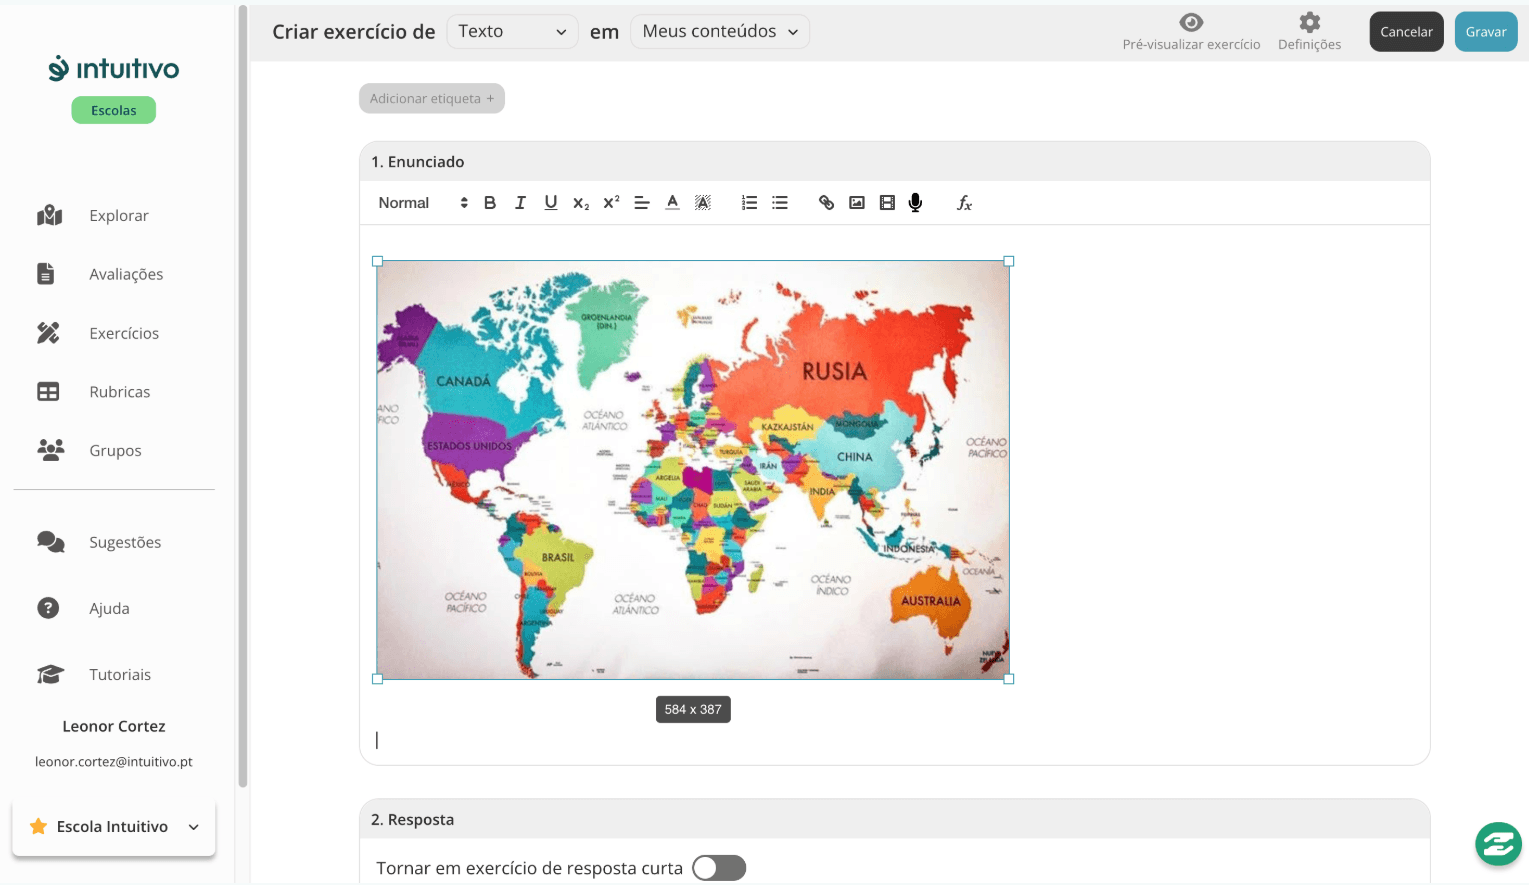This screenshot has height=885, width=1529.
Task: Click the insert video icon
Action: tap(887, 203)
